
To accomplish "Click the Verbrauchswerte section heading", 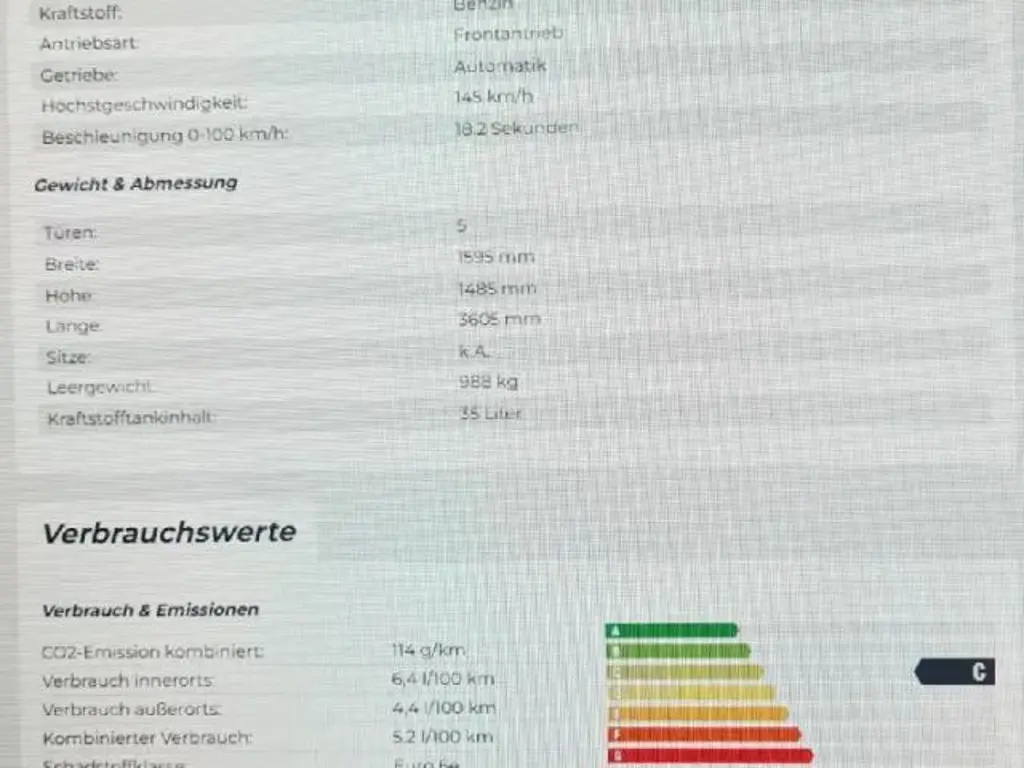I will pos(169,533).
